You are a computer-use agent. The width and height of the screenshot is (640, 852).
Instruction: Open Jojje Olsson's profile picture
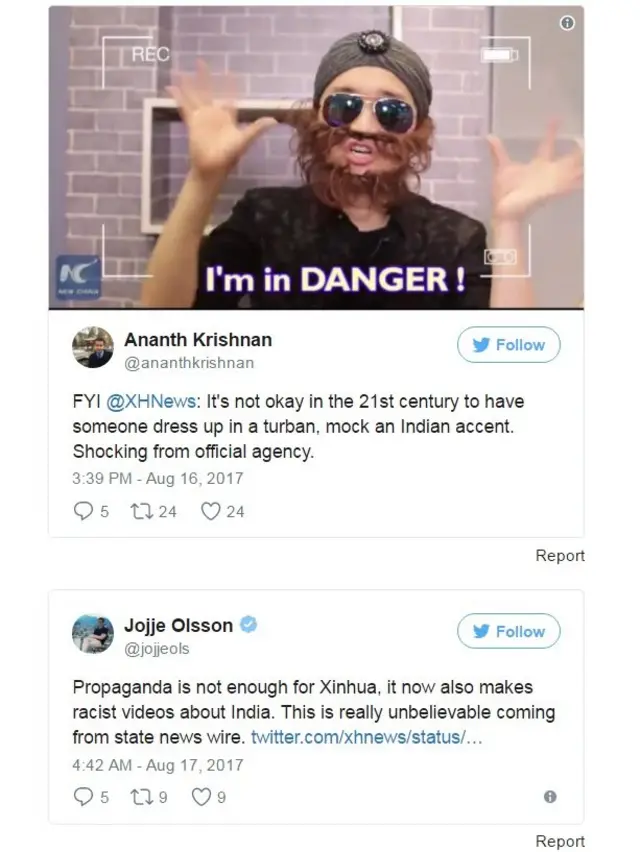[93, 634]
